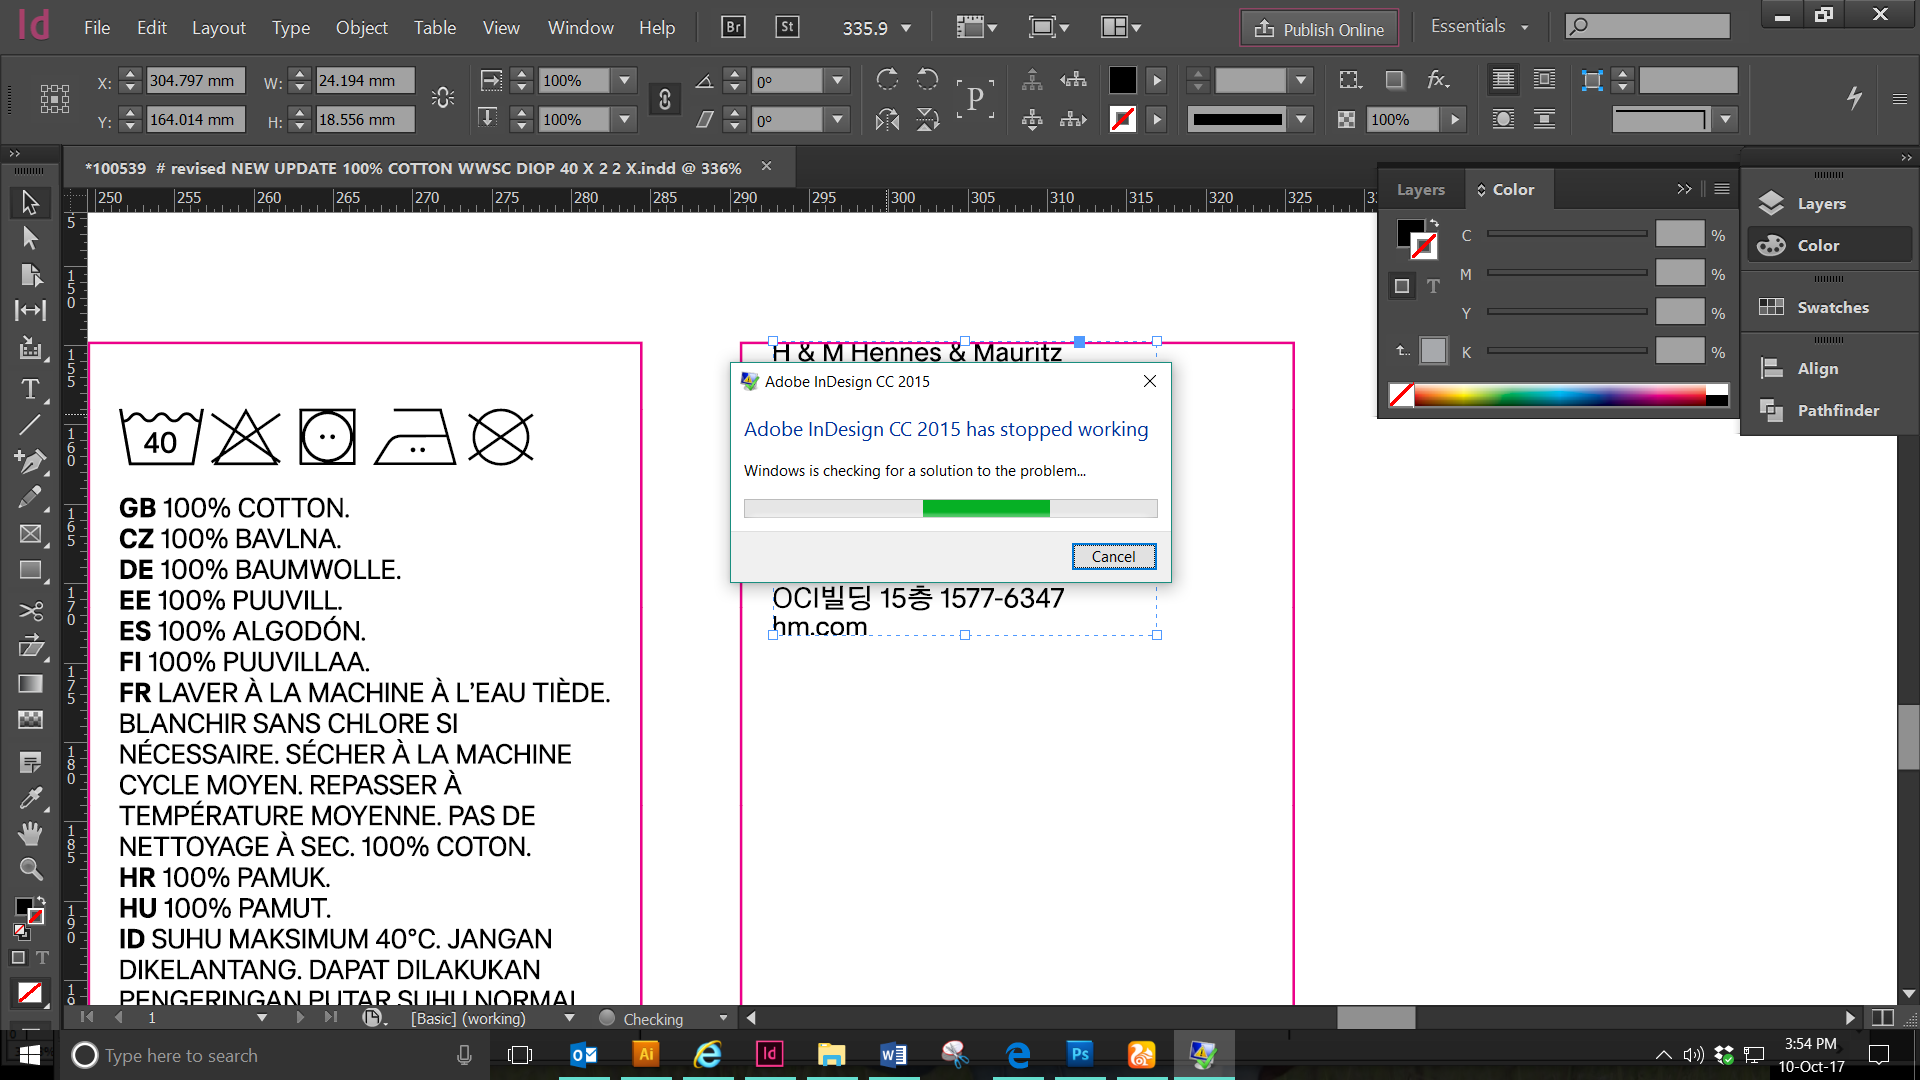The height and width of the screenshot is (1080, 1920).
Task: Select the Eyedropper tool
Action: click(30, 799)
